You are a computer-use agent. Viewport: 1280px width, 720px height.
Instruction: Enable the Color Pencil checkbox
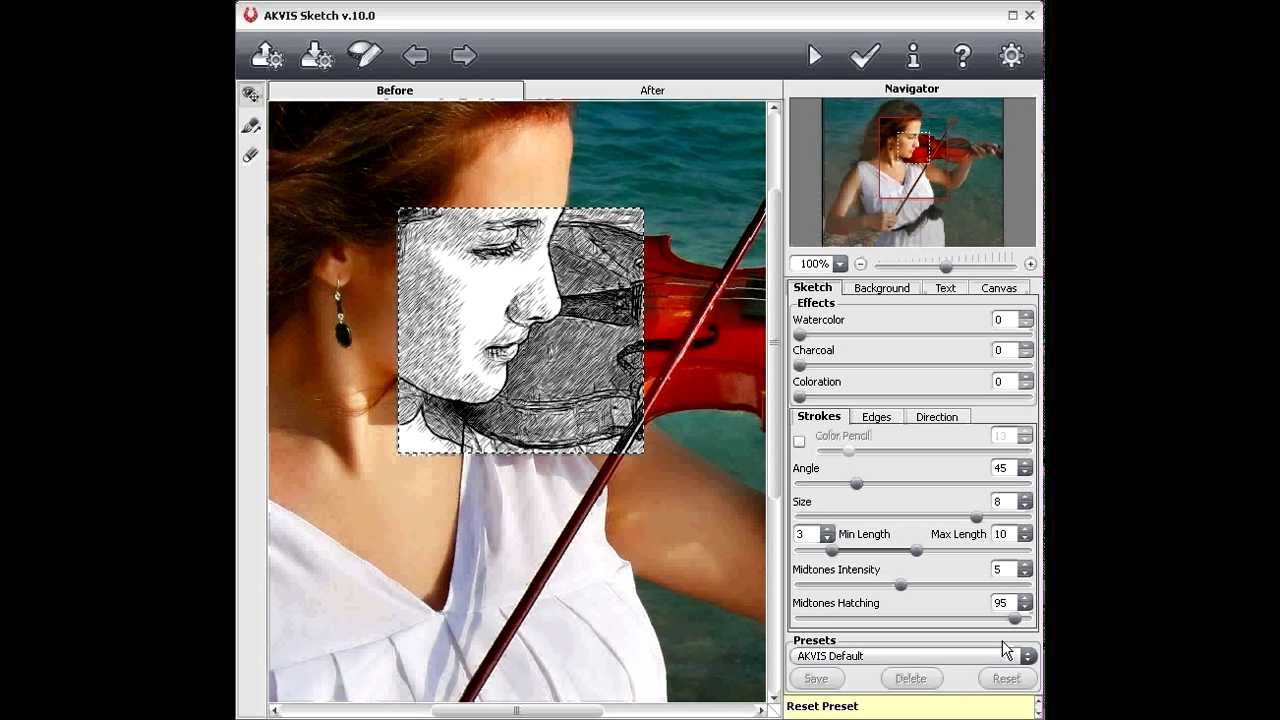(x=799, y=441)
